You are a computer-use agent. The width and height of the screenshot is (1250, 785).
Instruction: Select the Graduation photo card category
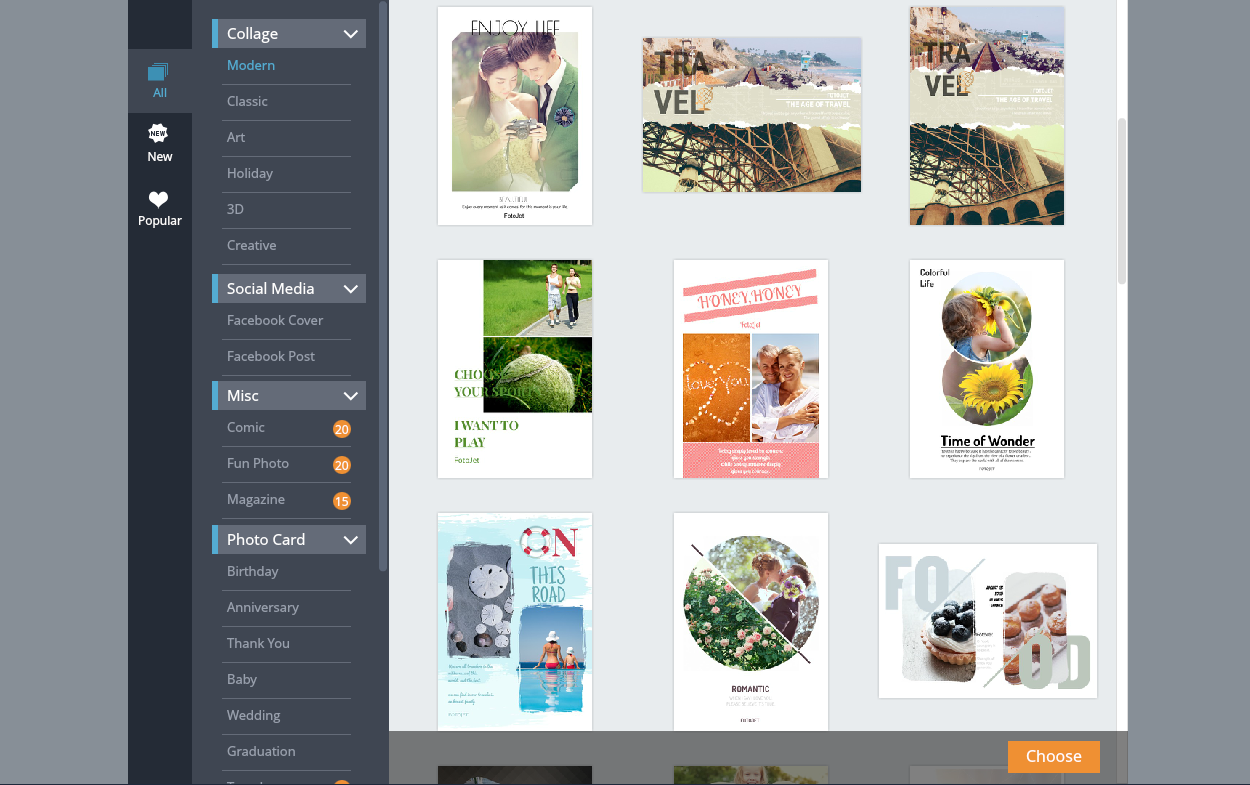pyautogui.click(x=261, y=751)
